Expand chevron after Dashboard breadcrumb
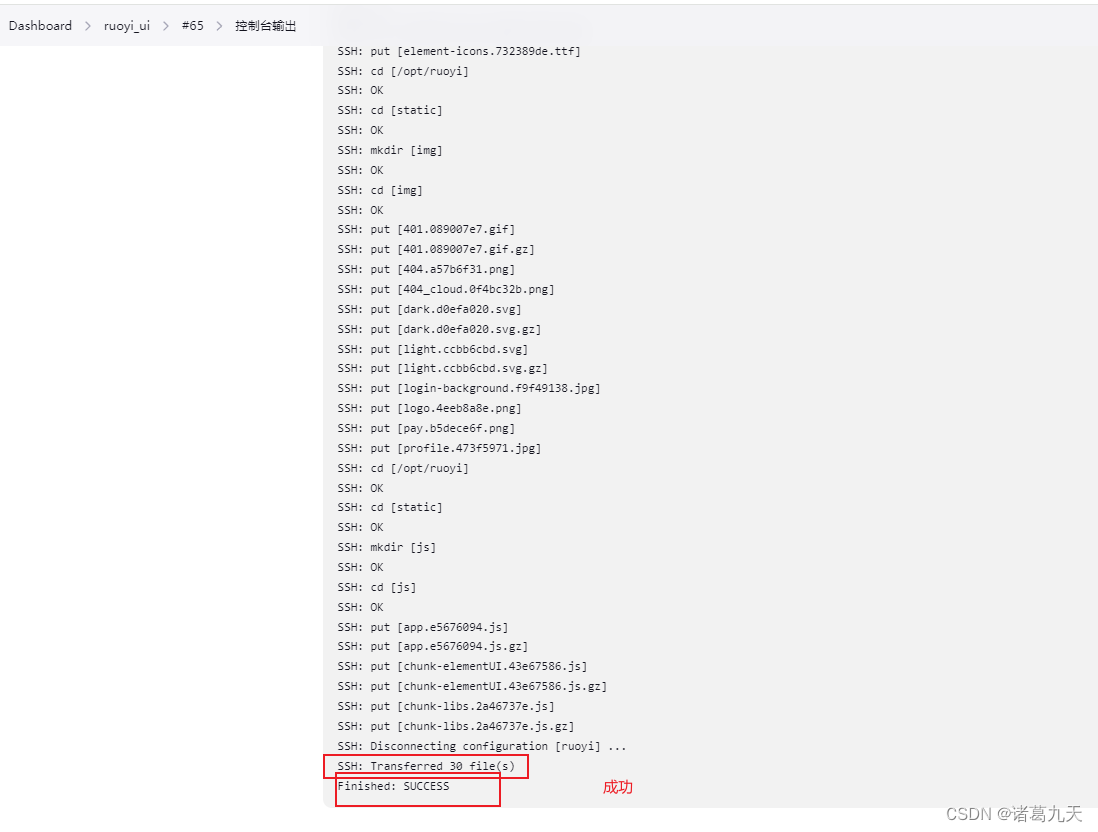Screen dimensions: 1098x832 (x=88, y=26)
